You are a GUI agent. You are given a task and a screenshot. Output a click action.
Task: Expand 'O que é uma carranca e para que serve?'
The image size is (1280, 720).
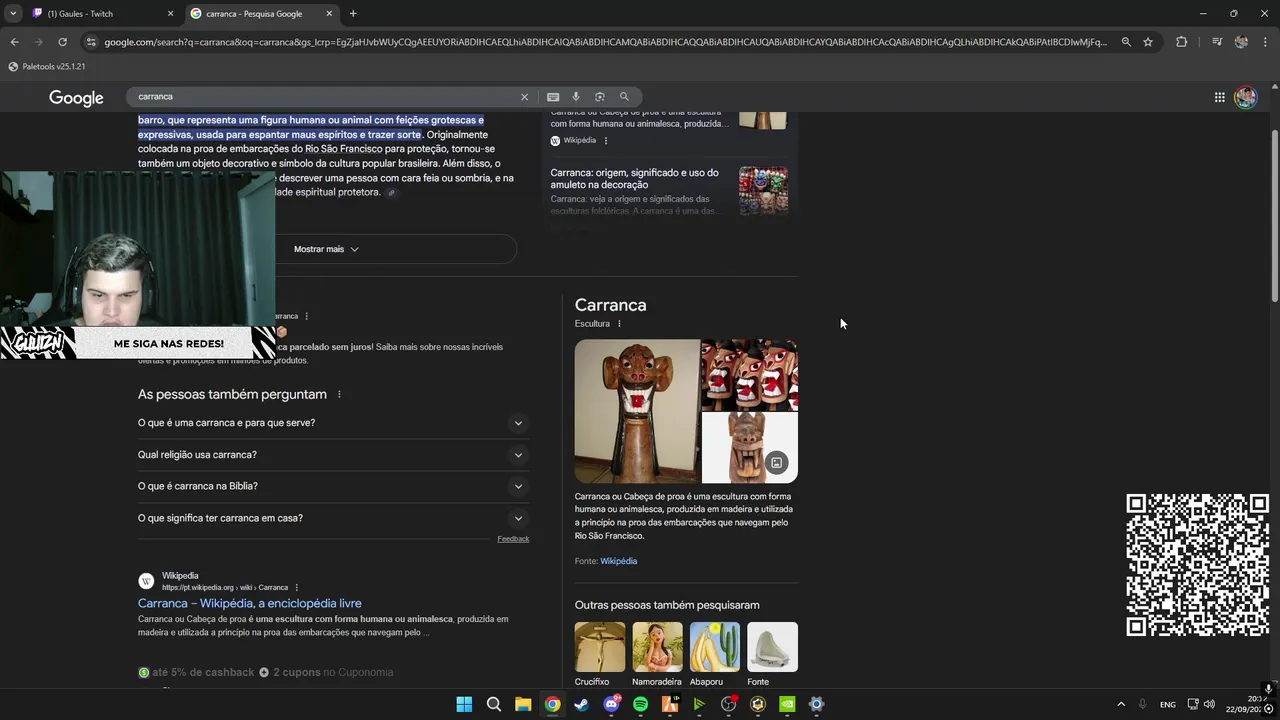(333, 423)
